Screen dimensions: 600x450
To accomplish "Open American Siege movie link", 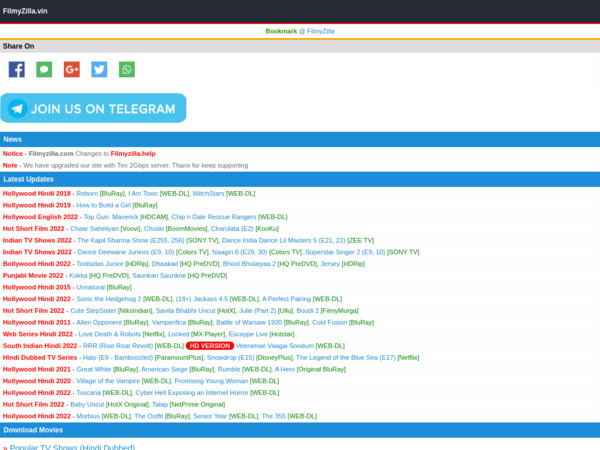I will point(164,369).
